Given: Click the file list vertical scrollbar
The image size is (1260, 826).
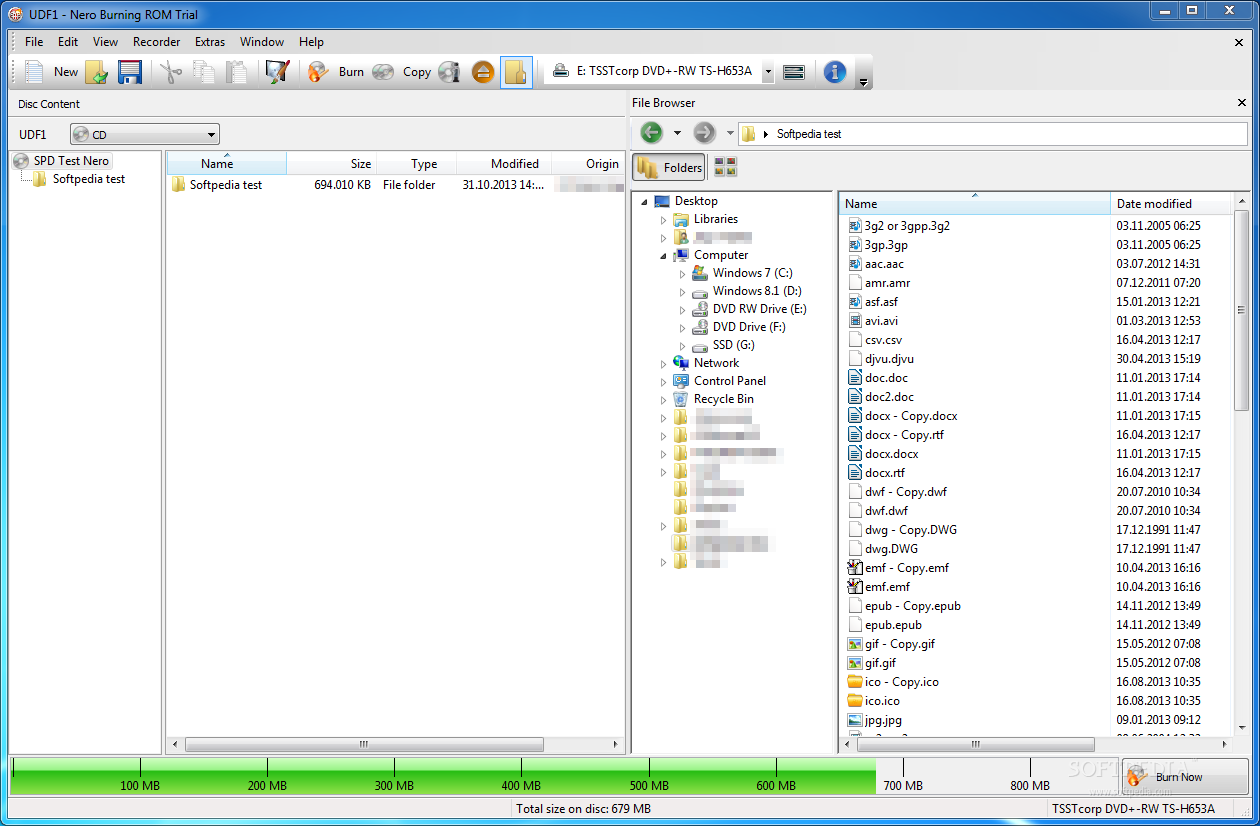Looking at the screenshot, I should 1241,310.
